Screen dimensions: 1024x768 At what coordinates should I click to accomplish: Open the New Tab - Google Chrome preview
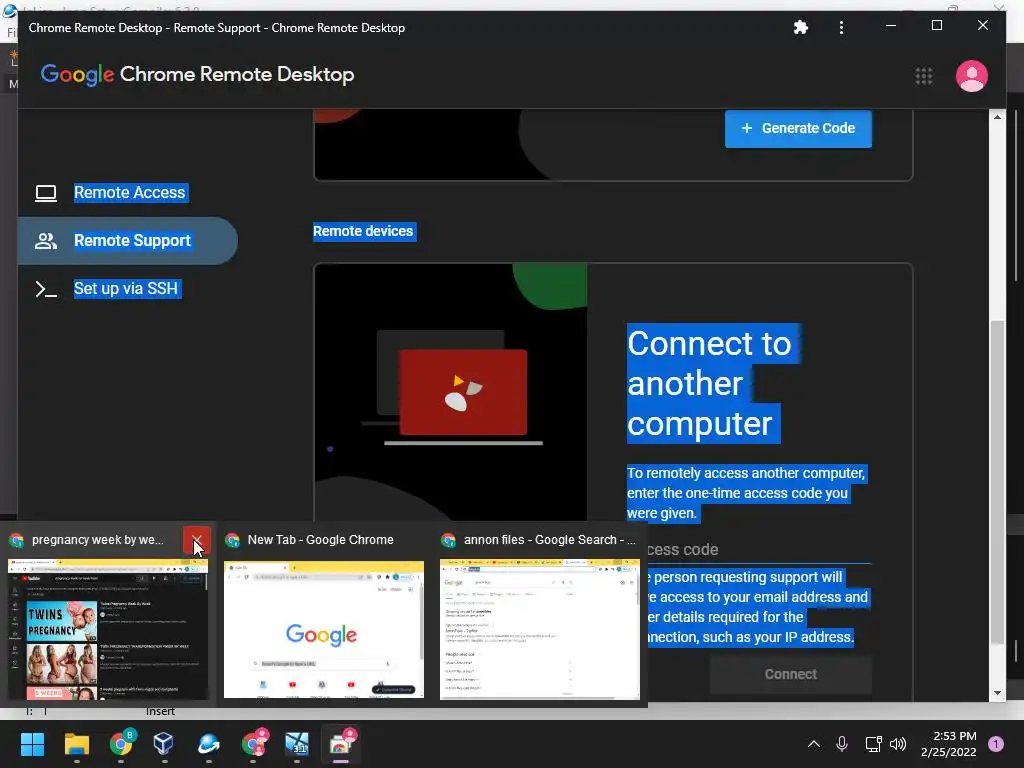point(324,629)
